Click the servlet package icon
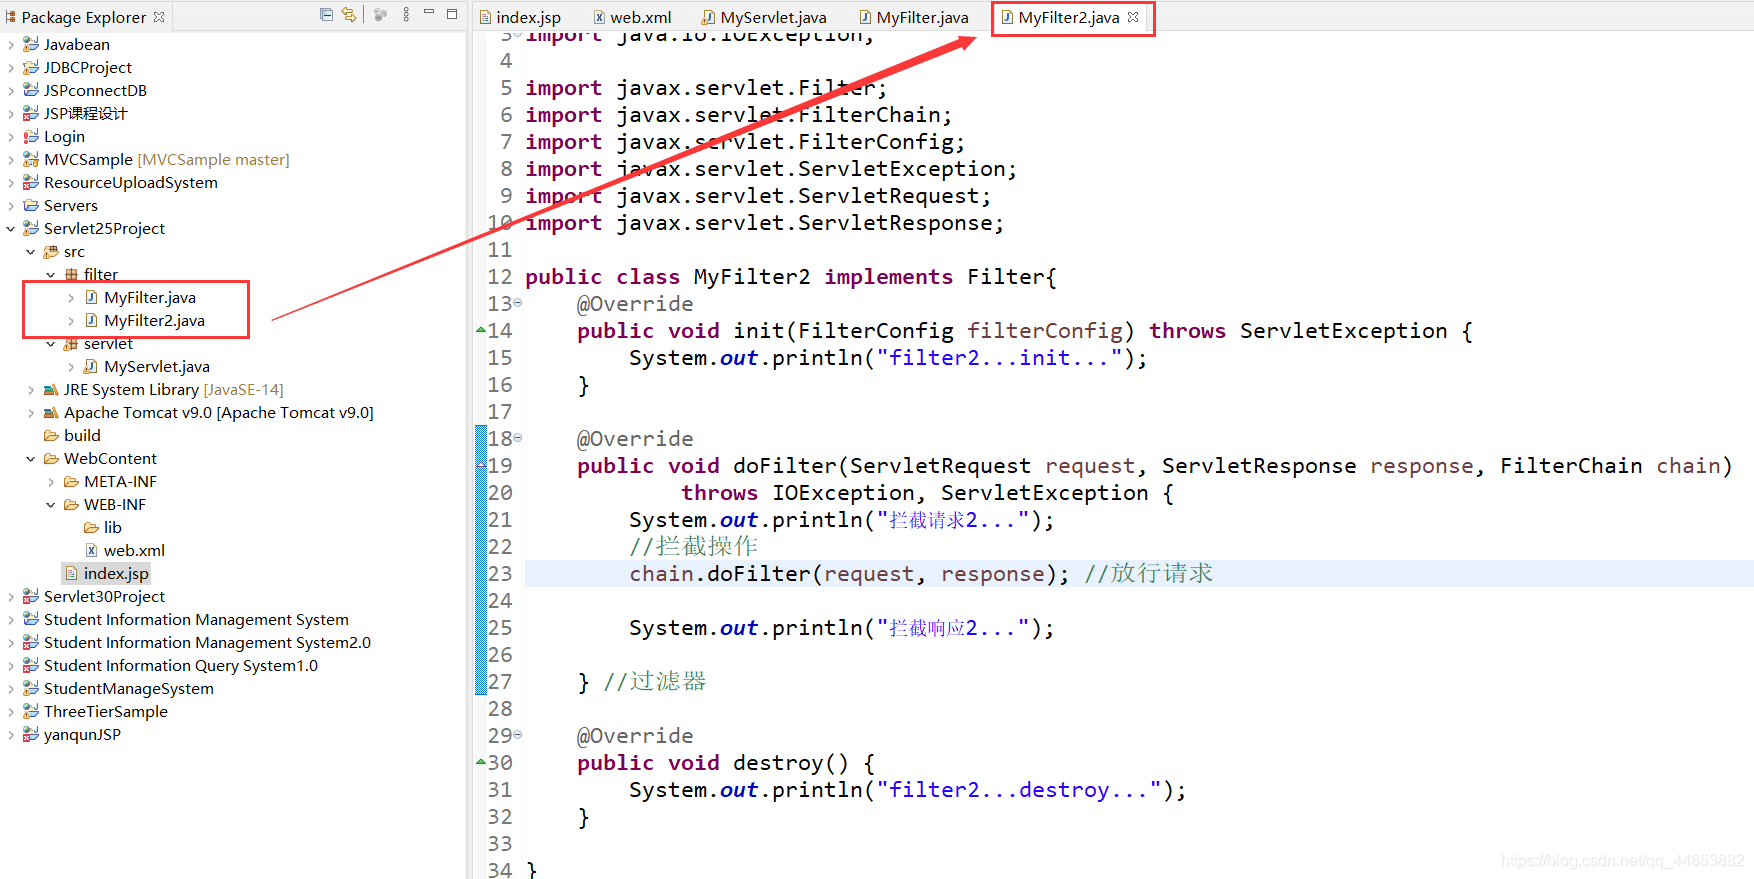Screen dimensions: 1754x879 click(71, 344)
